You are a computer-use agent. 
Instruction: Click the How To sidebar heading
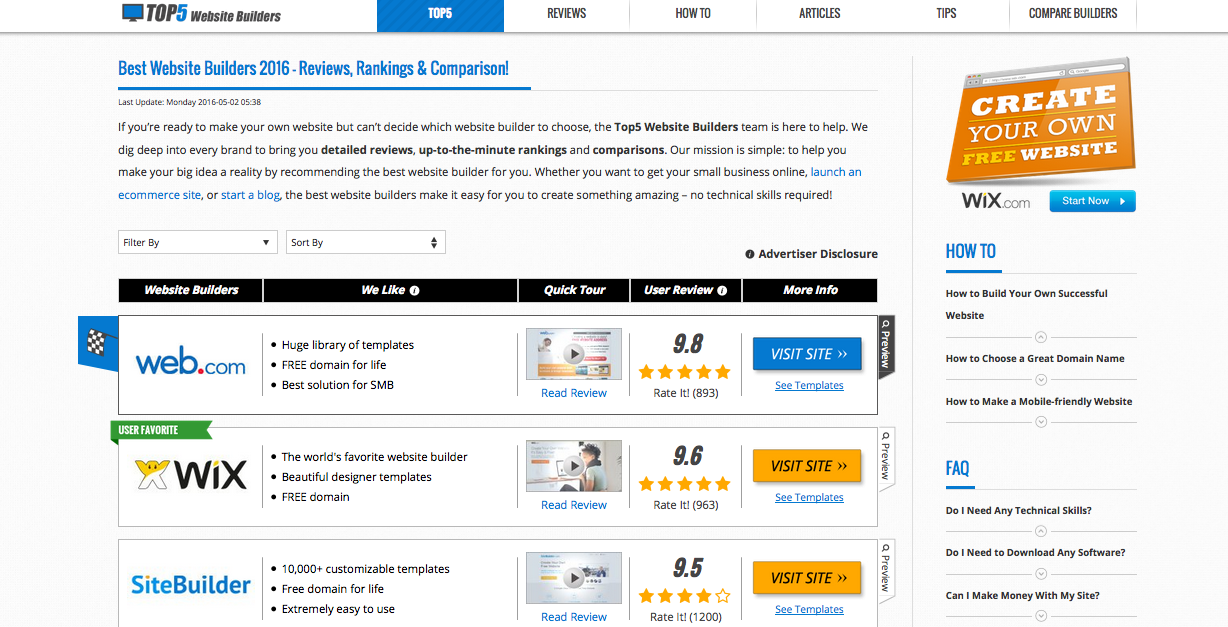click(x=971, y=251)
